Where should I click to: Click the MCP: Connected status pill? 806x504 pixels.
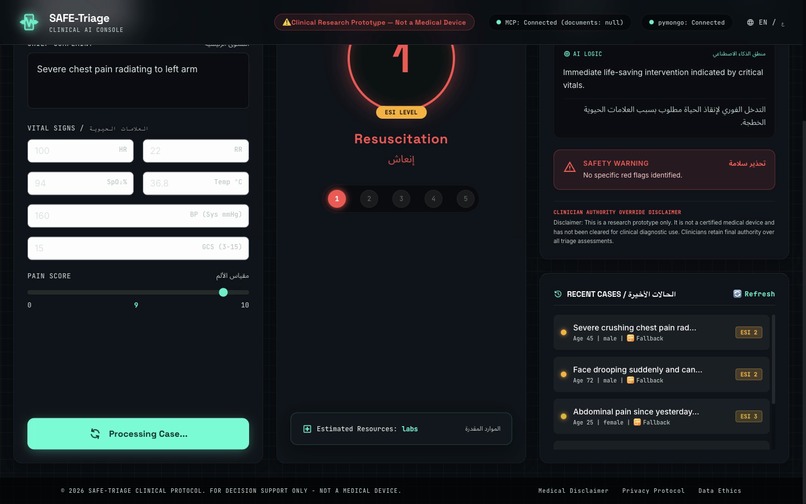[560, 22]
